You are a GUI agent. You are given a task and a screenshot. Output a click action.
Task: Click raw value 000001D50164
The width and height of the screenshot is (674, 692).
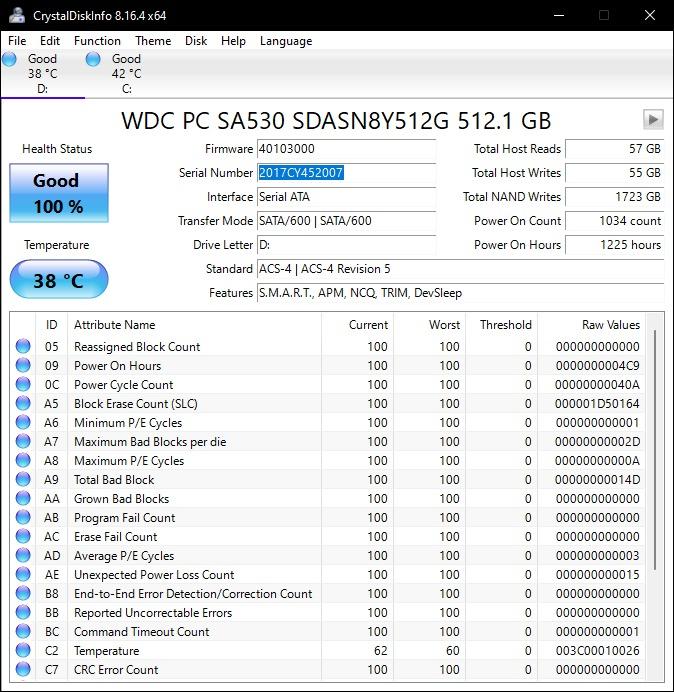coord(597,404)
